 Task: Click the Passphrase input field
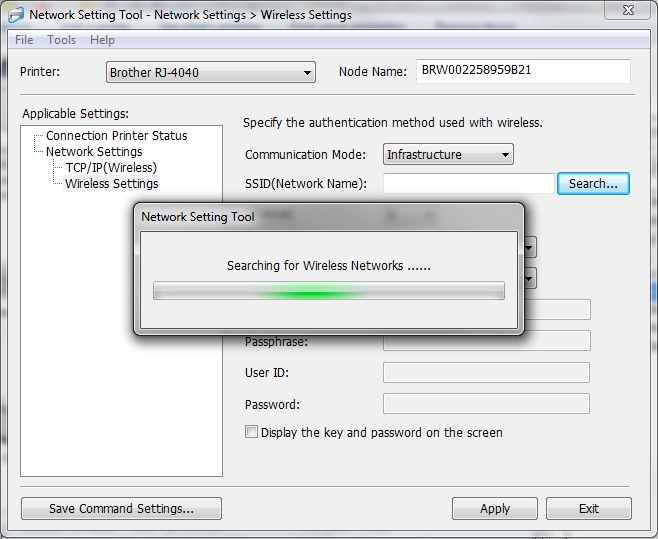click(486, 341)
